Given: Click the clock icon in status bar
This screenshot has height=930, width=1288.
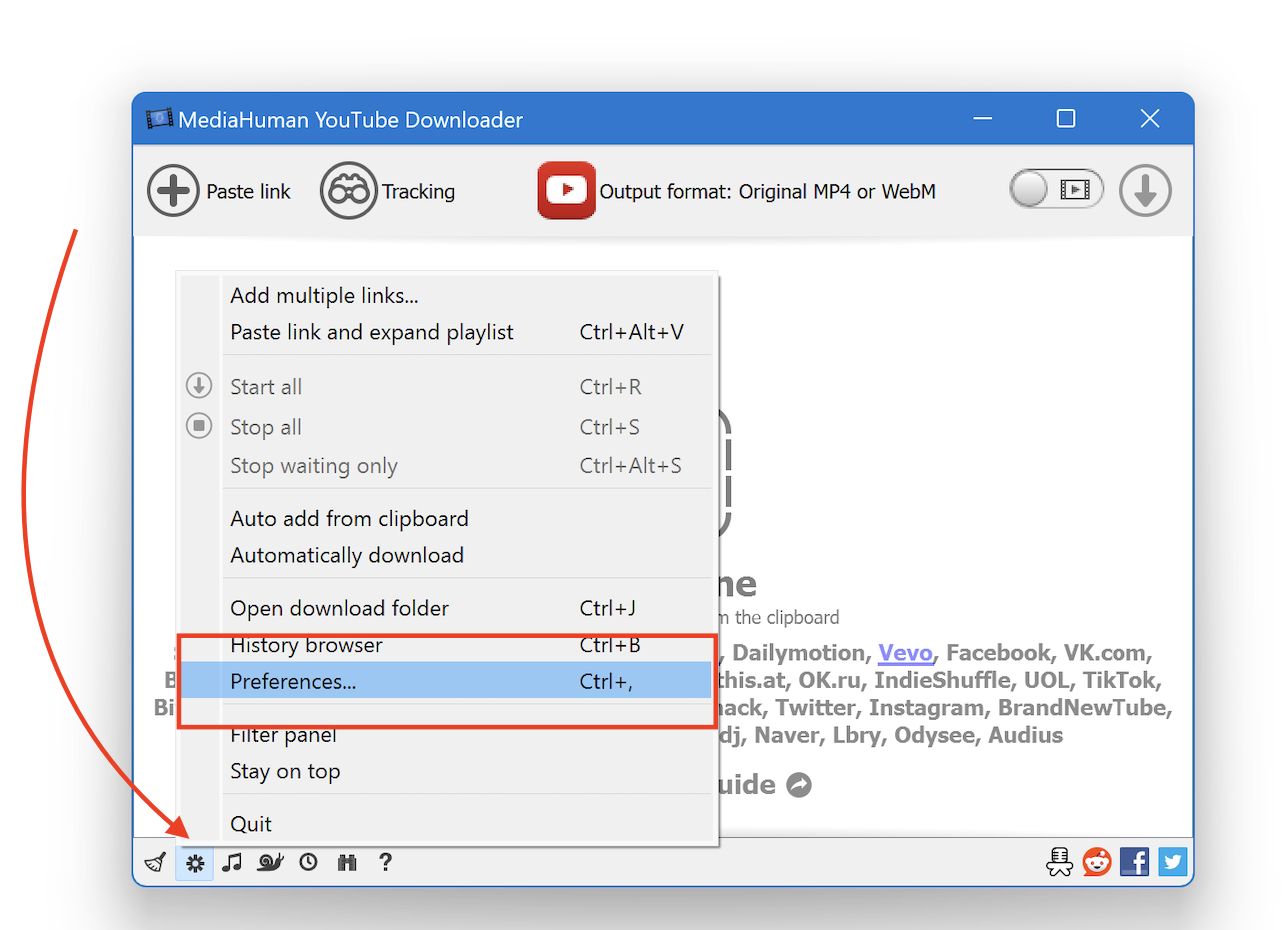Looking at the screenshot, I should [x=309, y=862].
